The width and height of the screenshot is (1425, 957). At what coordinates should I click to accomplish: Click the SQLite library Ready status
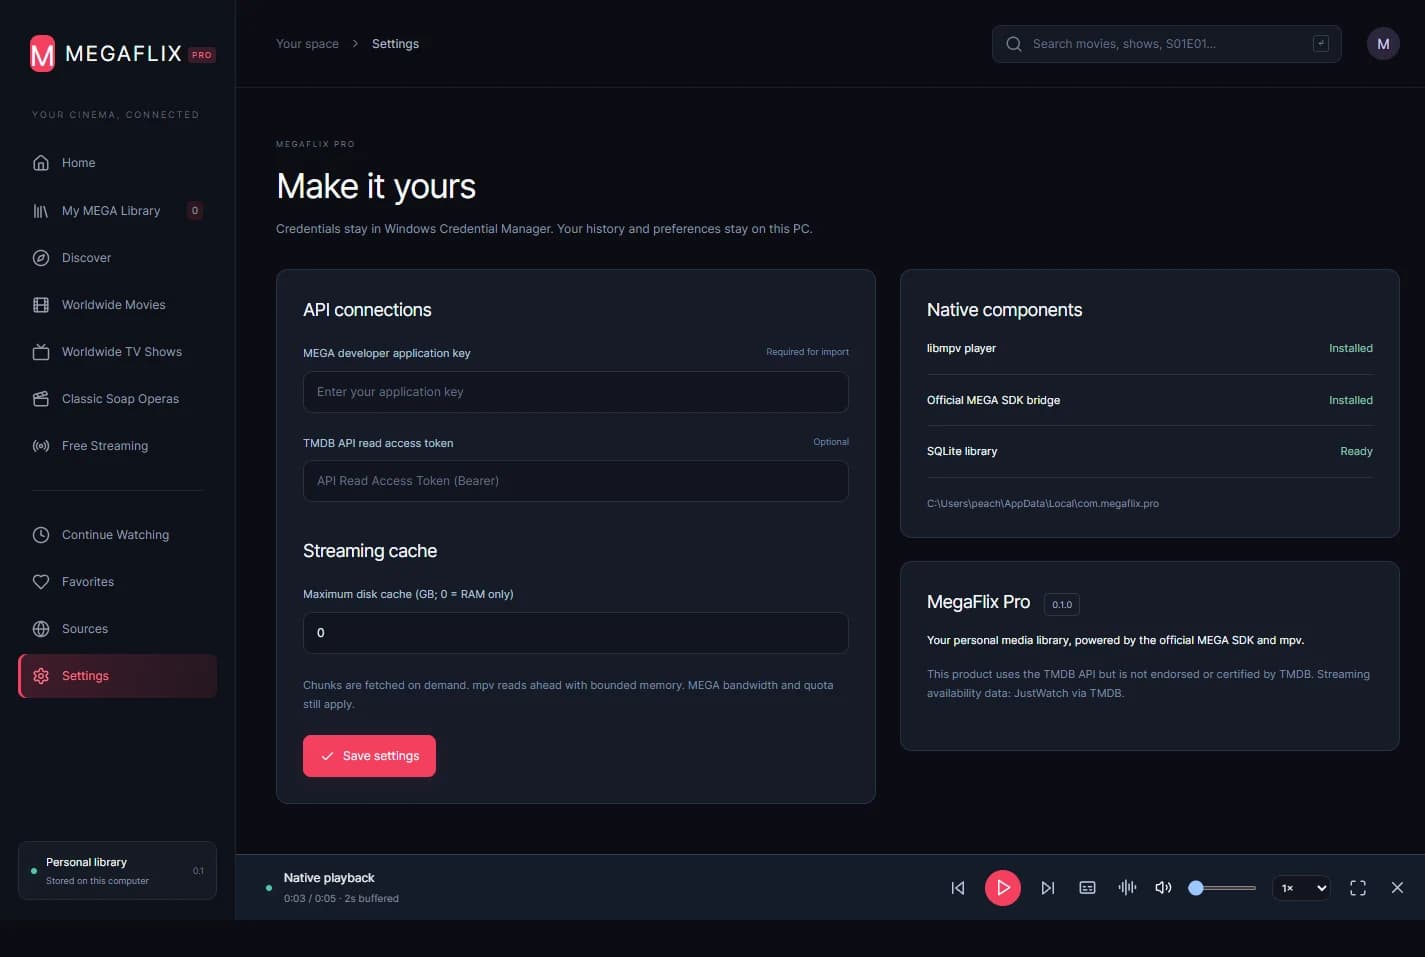(1356, 452)
